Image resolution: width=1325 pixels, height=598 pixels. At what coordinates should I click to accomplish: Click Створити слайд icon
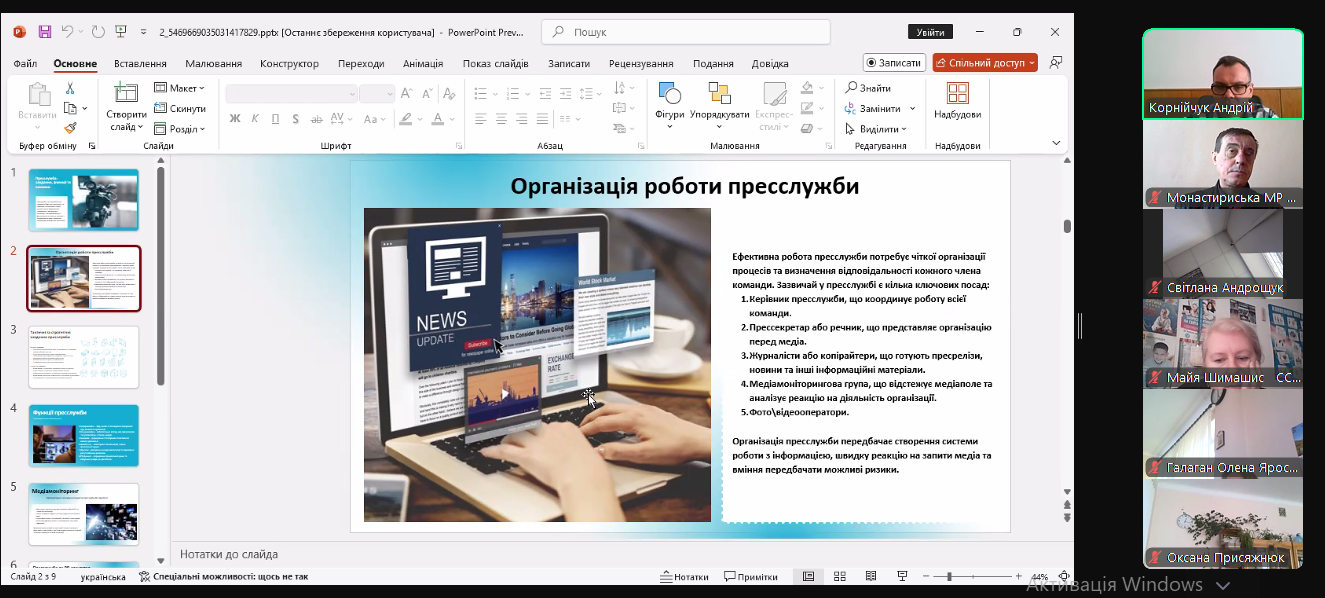[x=126, y=93]
